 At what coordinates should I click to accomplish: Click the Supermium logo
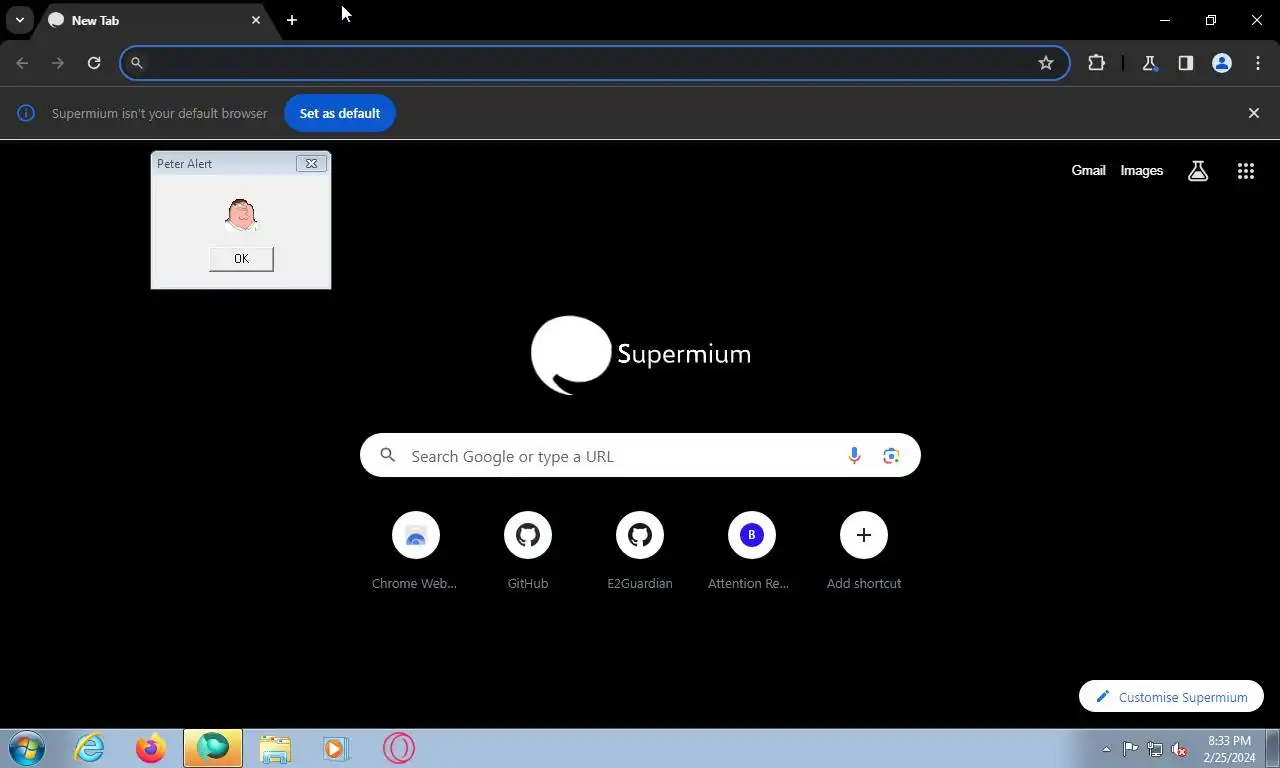640,354
